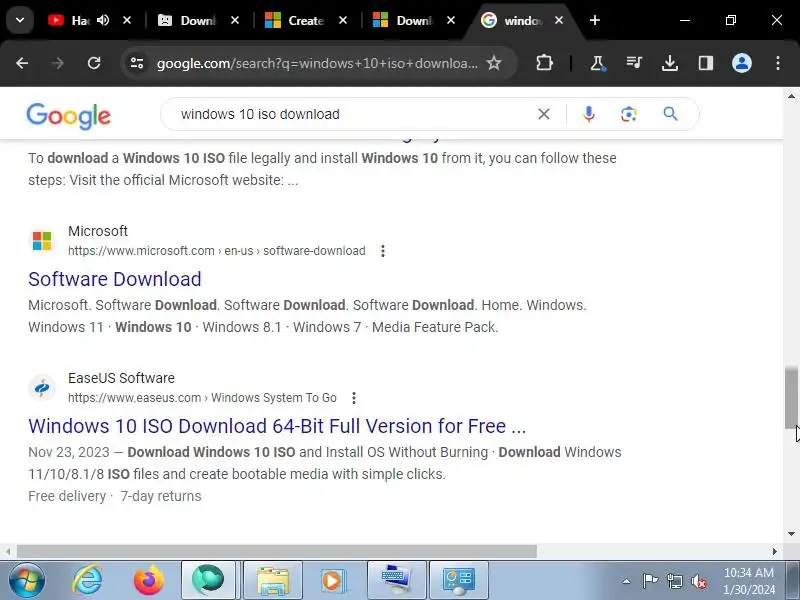Viewport: 800px width, 600px height.
Task: Open Action Center flag icon
Action: pos(649,581)
